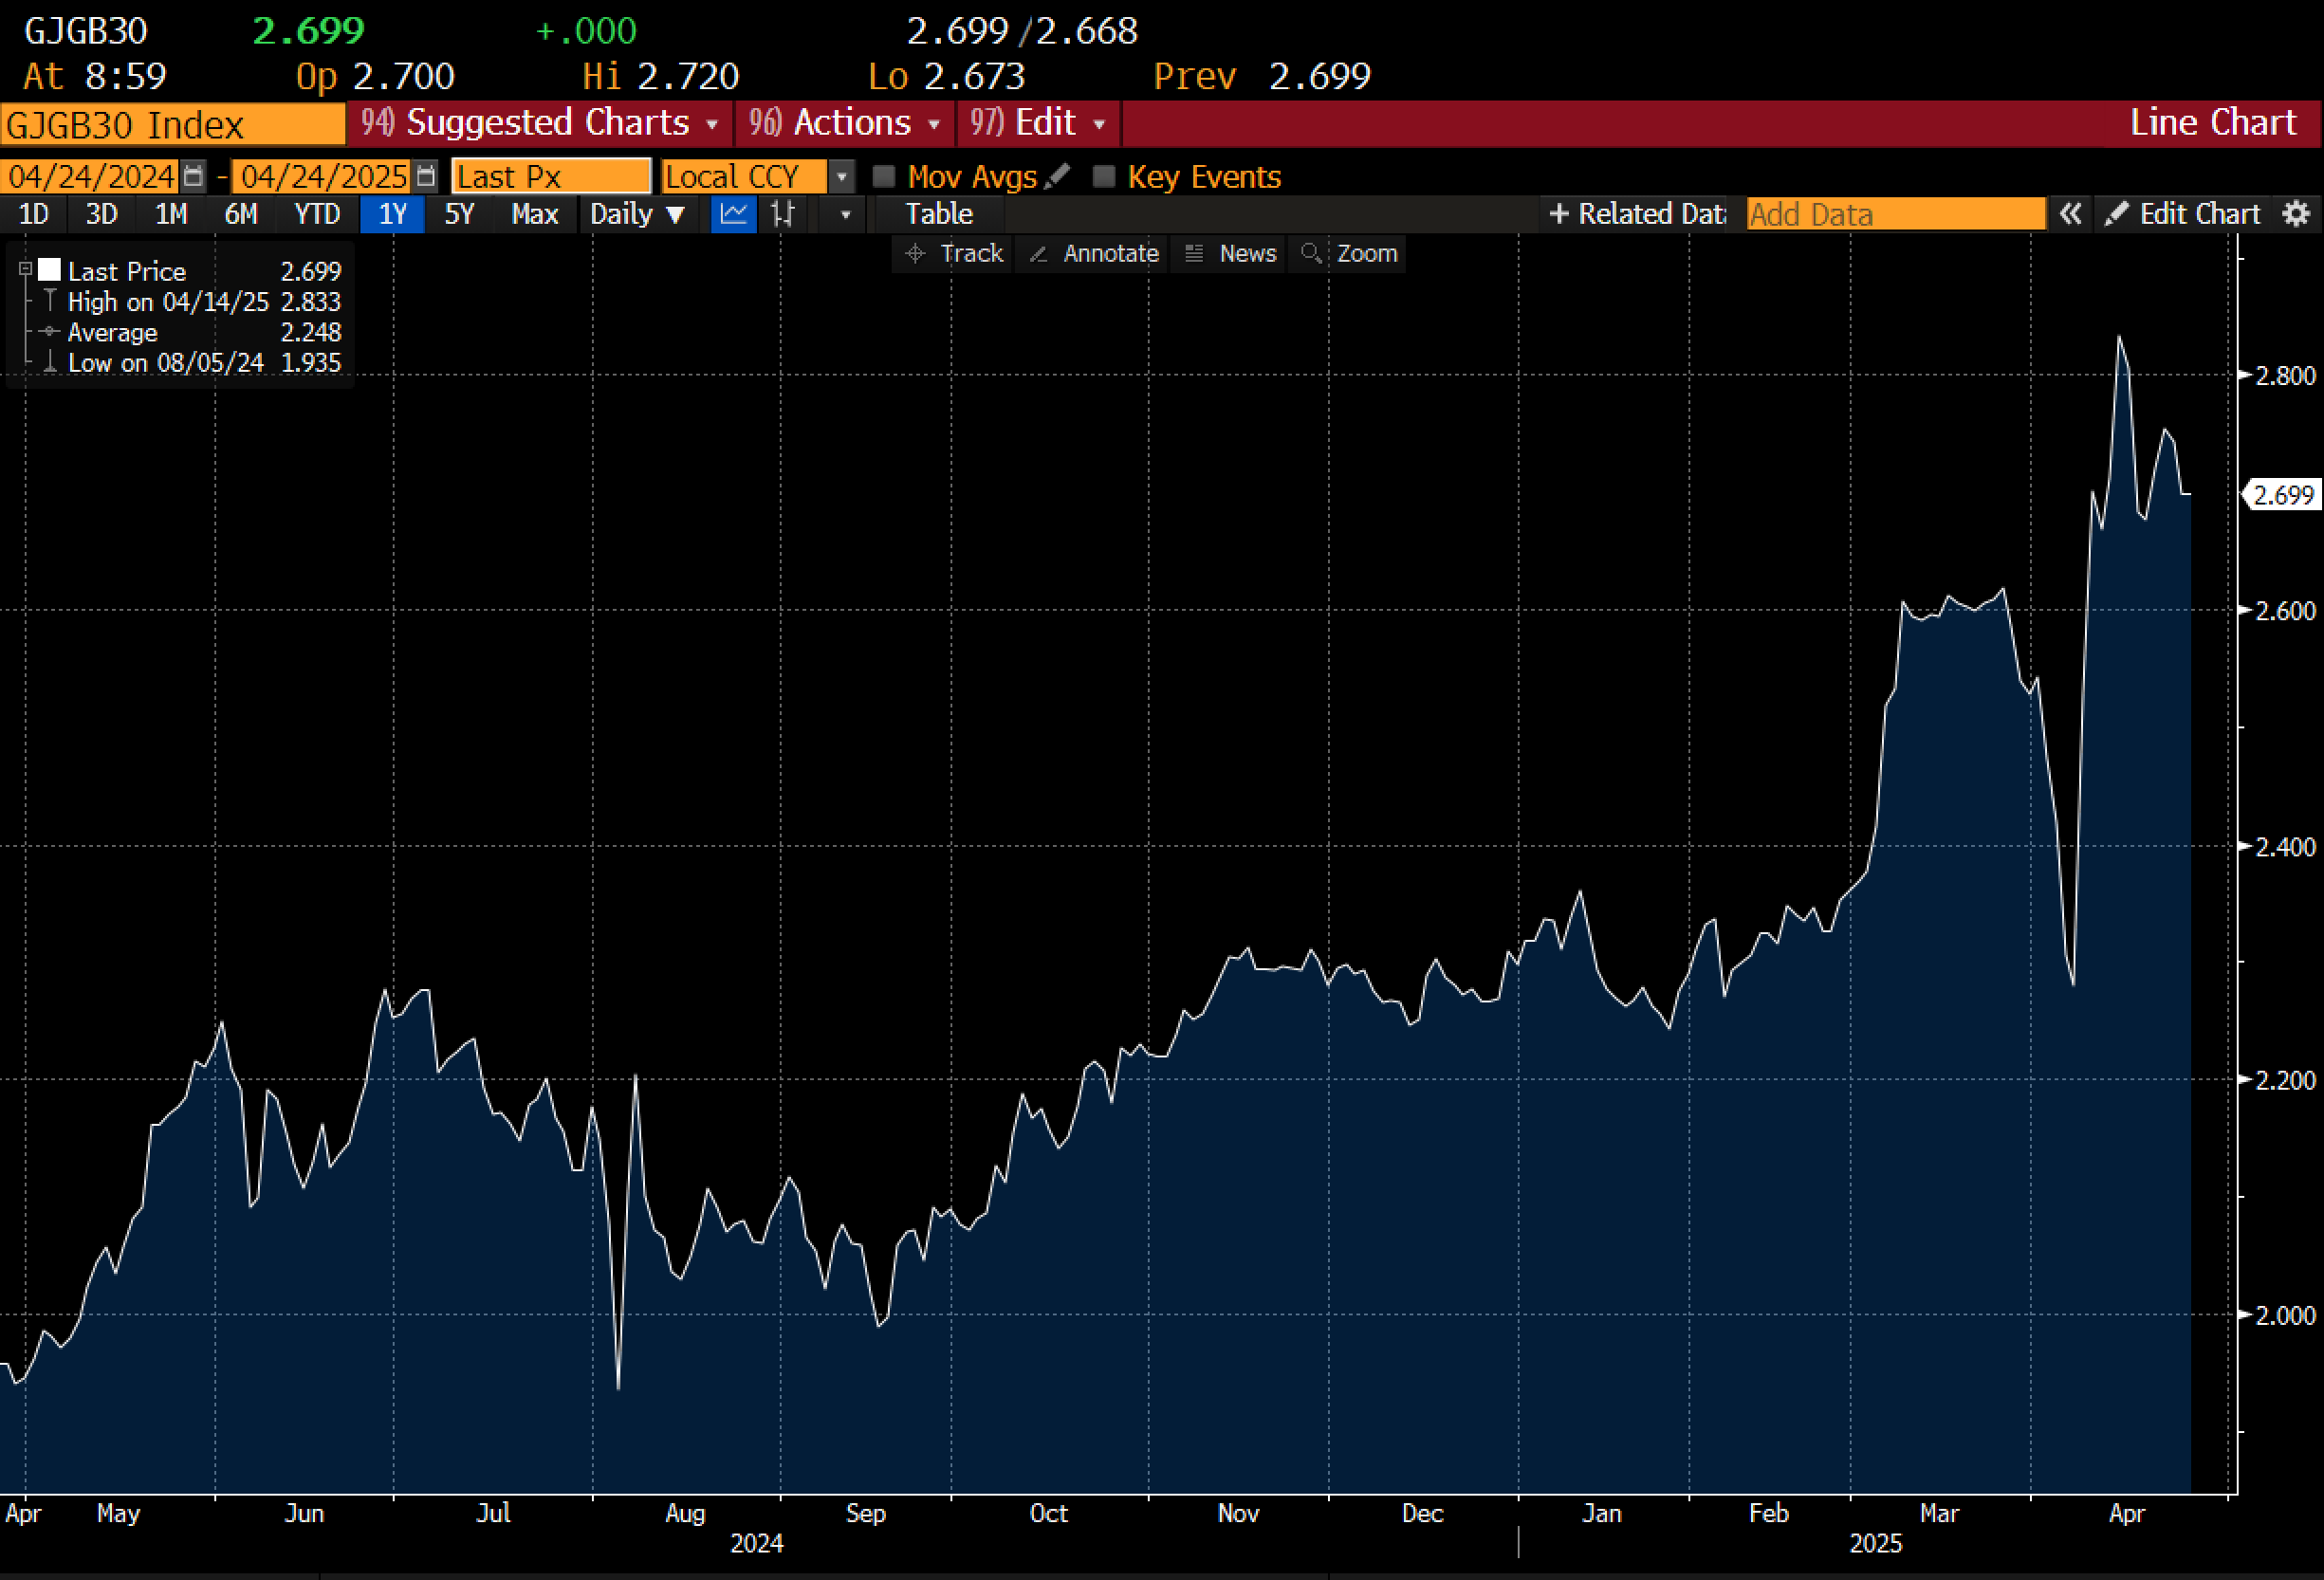Select the 6M range tab
This screenshot has height=1580, width=2324.
pos(241,214)
